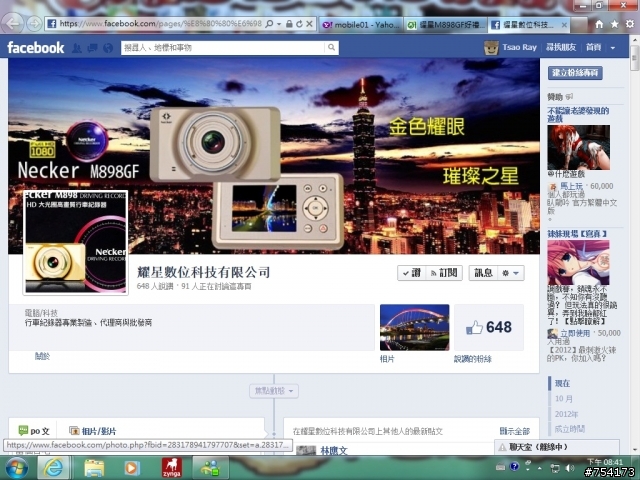640x480 pixels.
Task: Click the 說讚的粉絲 label link
Action: (x=473, y=359)
